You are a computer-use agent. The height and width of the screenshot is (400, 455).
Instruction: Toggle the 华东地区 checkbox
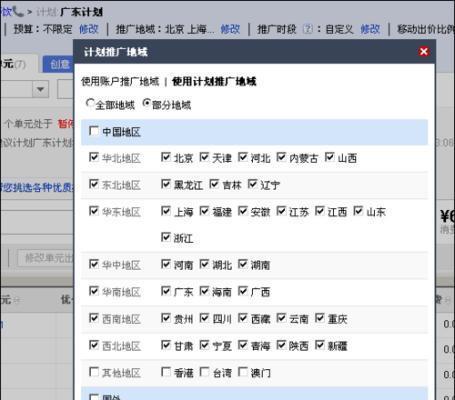(x=94, y=211)
